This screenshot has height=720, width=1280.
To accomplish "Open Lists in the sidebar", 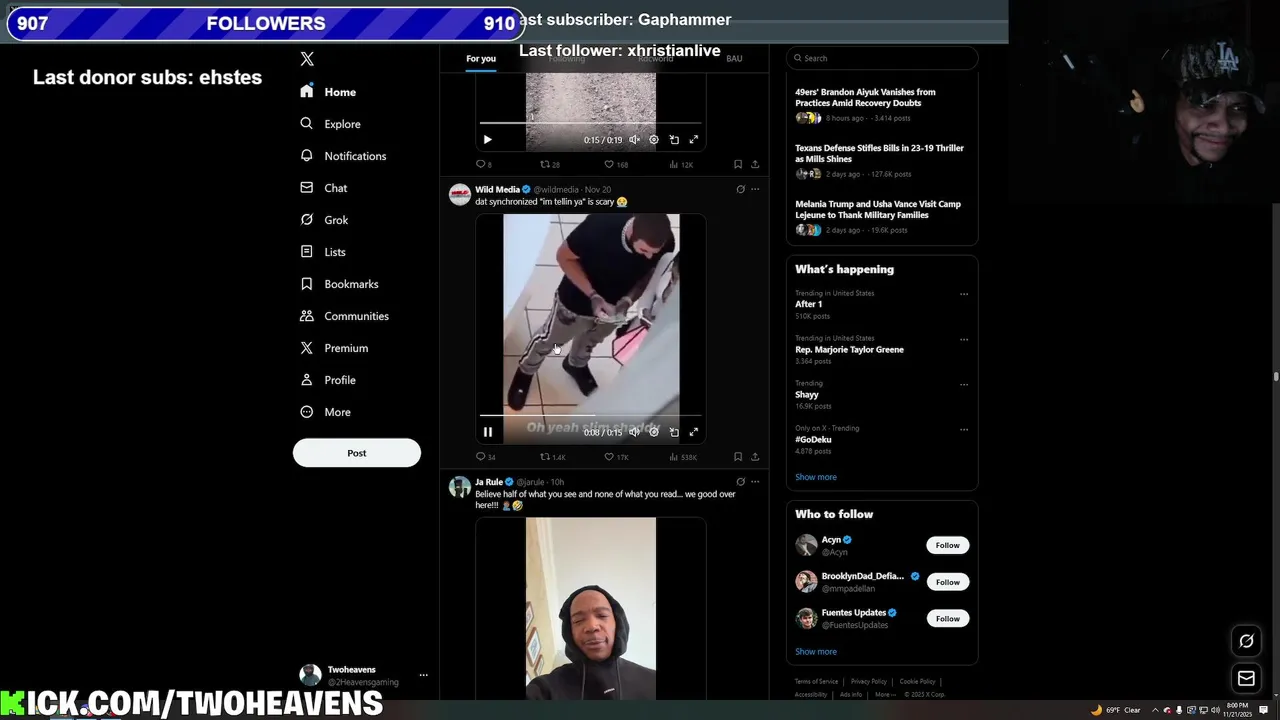I will [322, 252].
